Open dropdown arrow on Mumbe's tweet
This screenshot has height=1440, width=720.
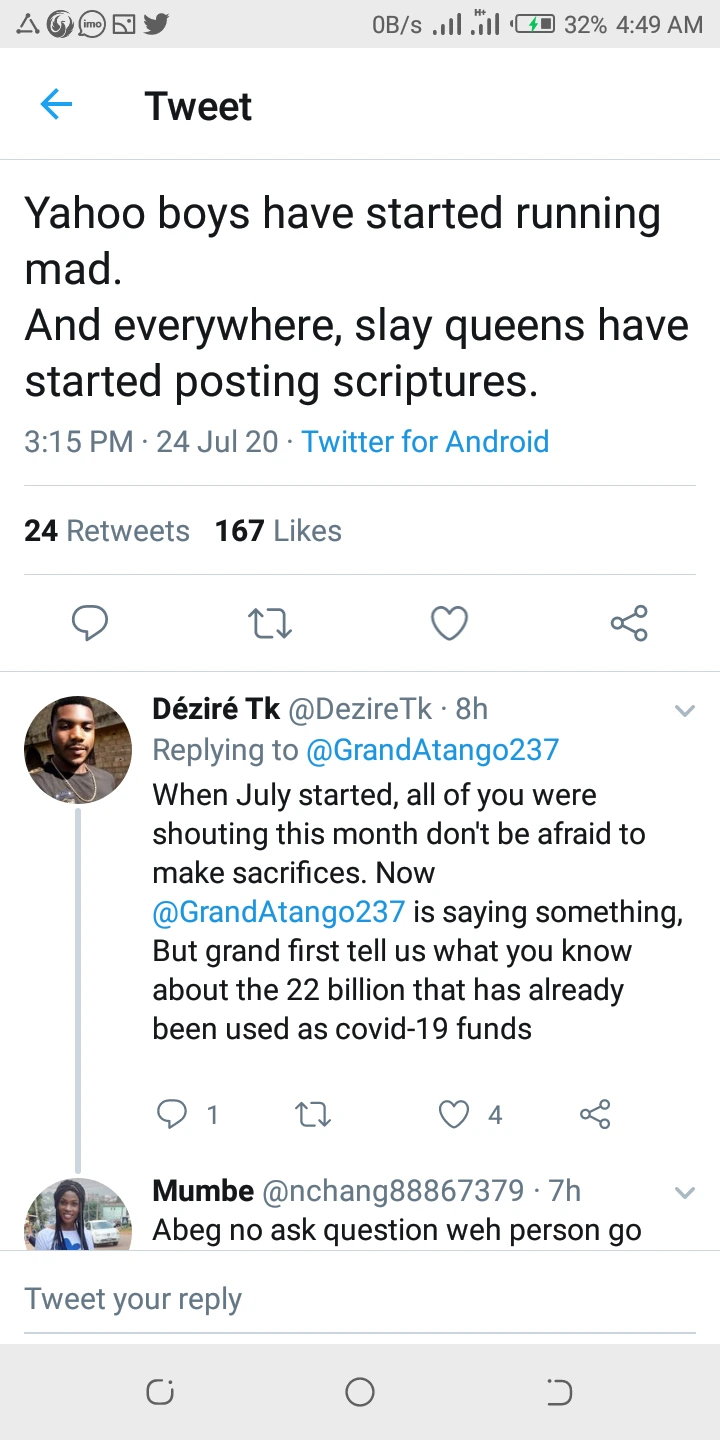click(x=685, y=1192)
